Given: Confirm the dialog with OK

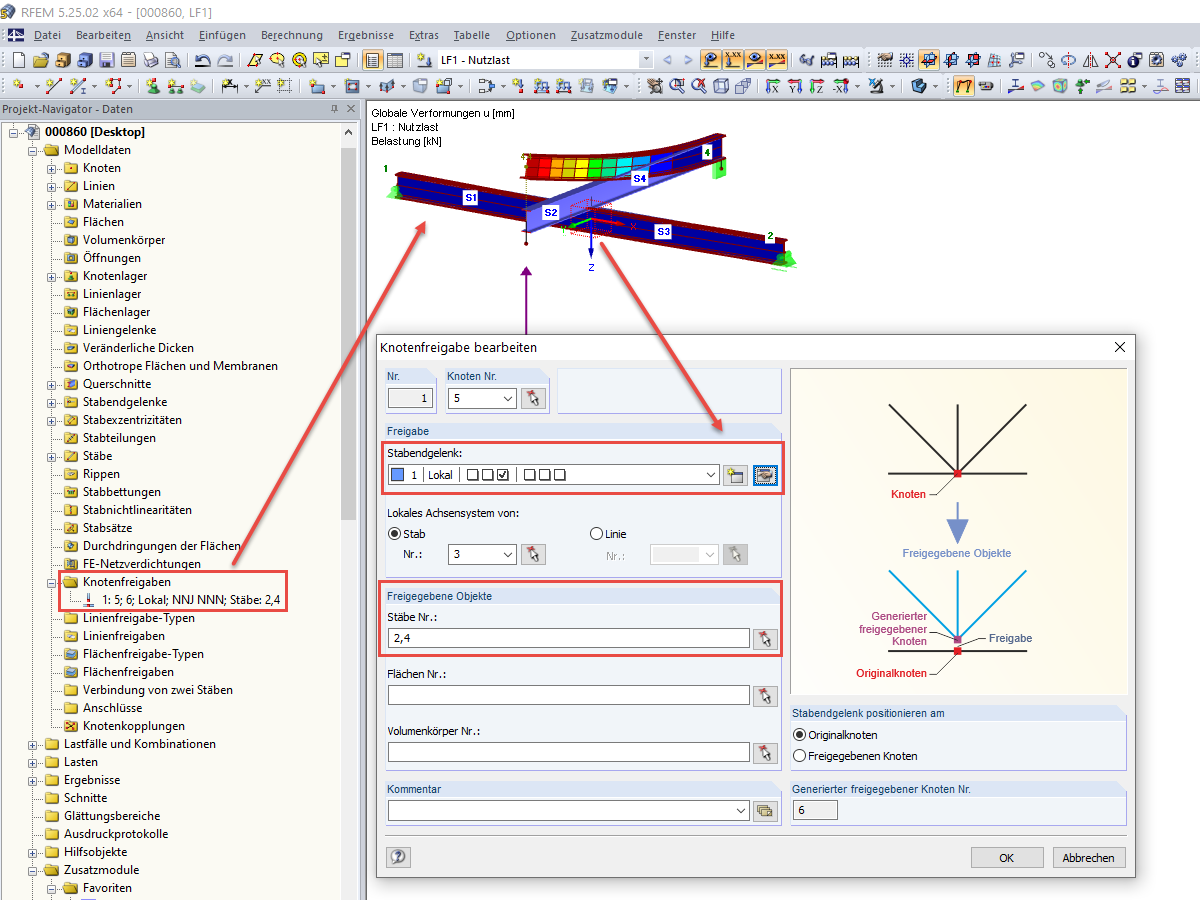Looking at the screenshot, I should 1007,858.
